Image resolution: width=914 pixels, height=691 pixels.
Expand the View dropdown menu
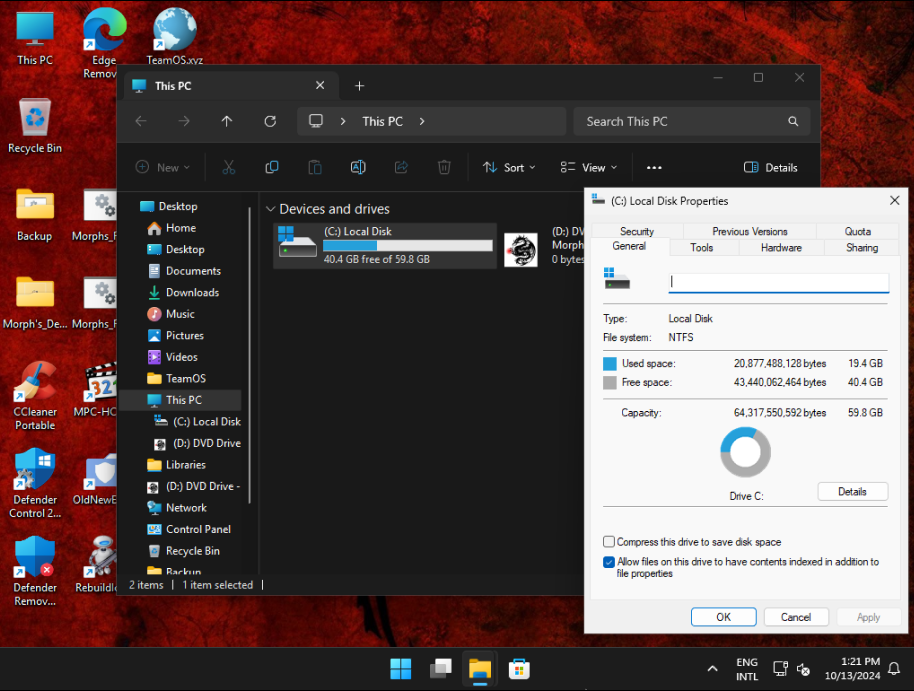pyautogui.click(x=588, y=168)
